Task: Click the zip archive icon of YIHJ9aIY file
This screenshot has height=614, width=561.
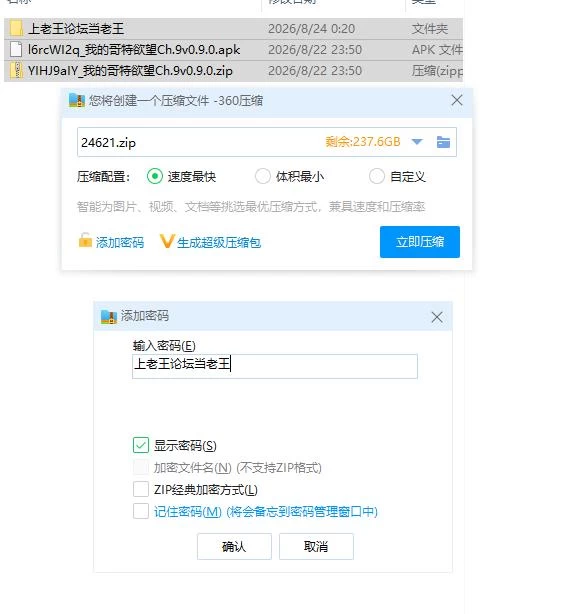Action: pyautogui.click(x=16, y=71)
